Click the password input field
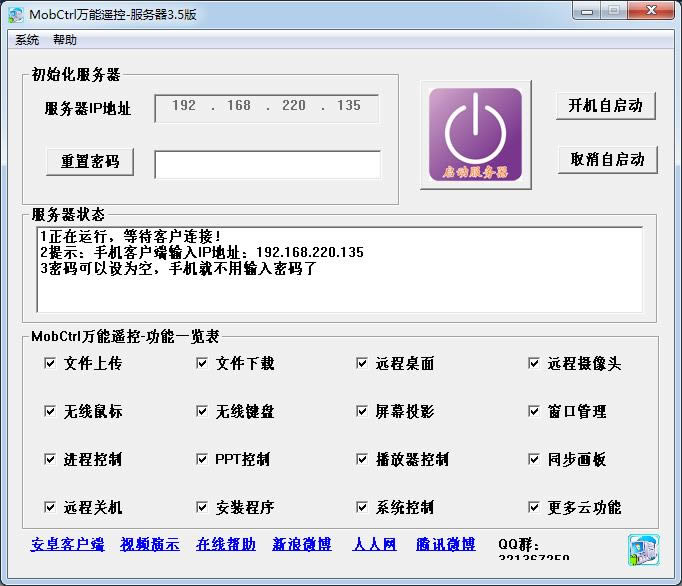The image size is (682, 586). pos(267,164)
